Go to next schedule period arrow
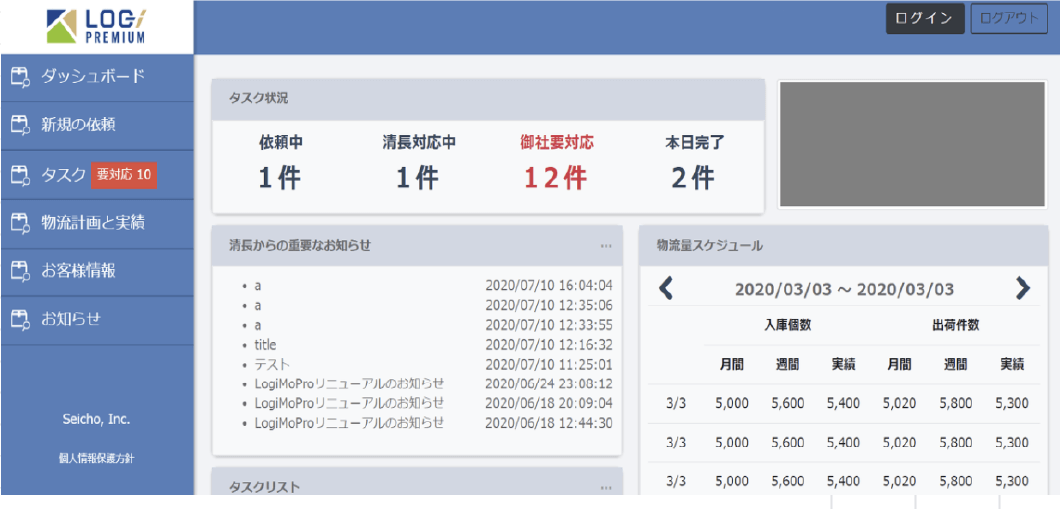The width and height of the screenshot is (1062, 510). coord(1022,289)
